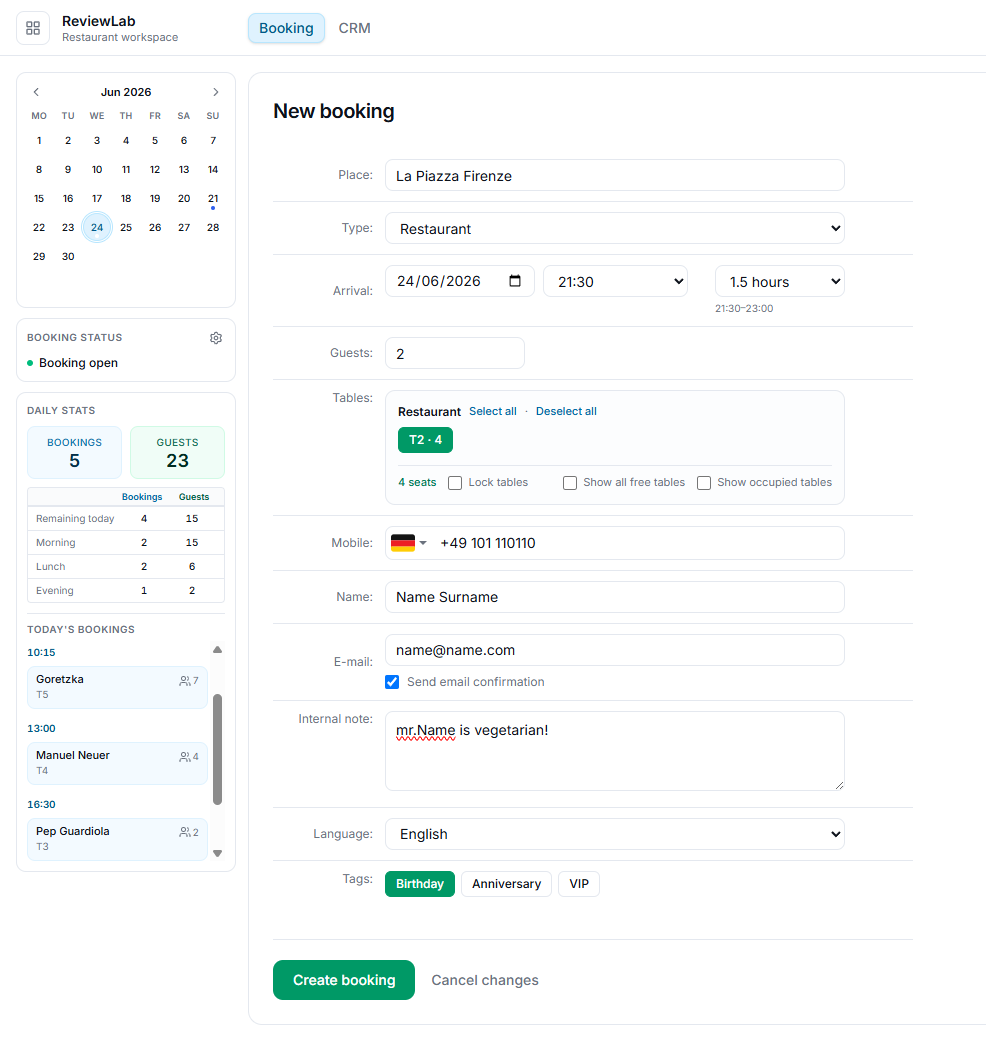Click the Evening stats row label
The image size is (986, 1041).
[x=54, y=590]
